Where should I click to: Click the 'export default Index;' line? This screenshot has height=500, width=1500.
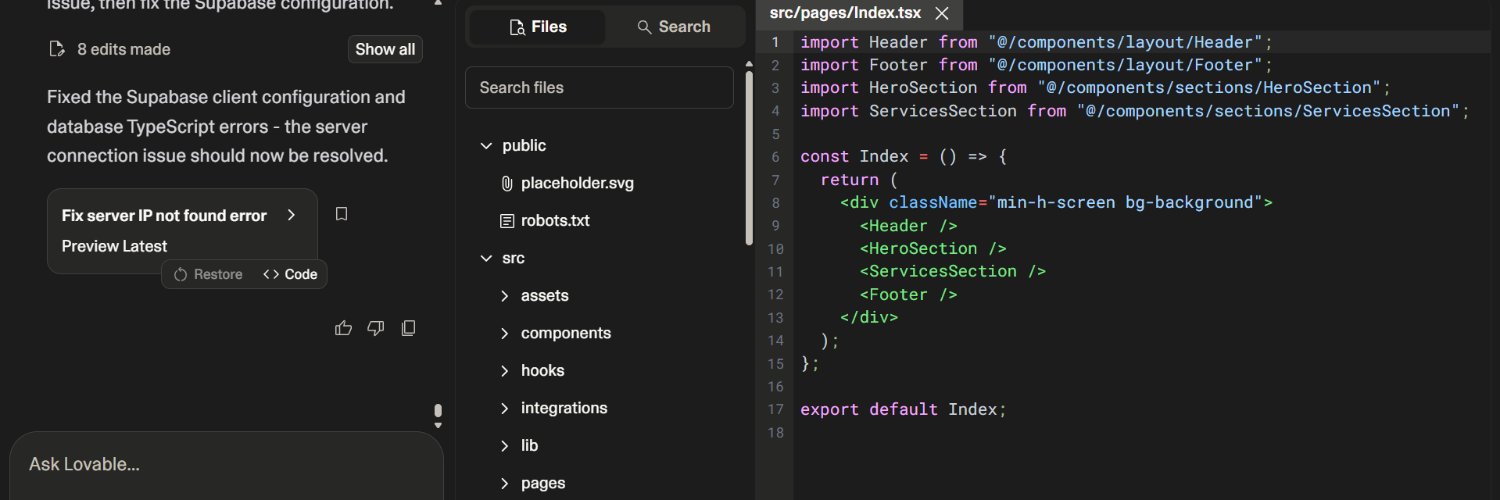point(903,409)
